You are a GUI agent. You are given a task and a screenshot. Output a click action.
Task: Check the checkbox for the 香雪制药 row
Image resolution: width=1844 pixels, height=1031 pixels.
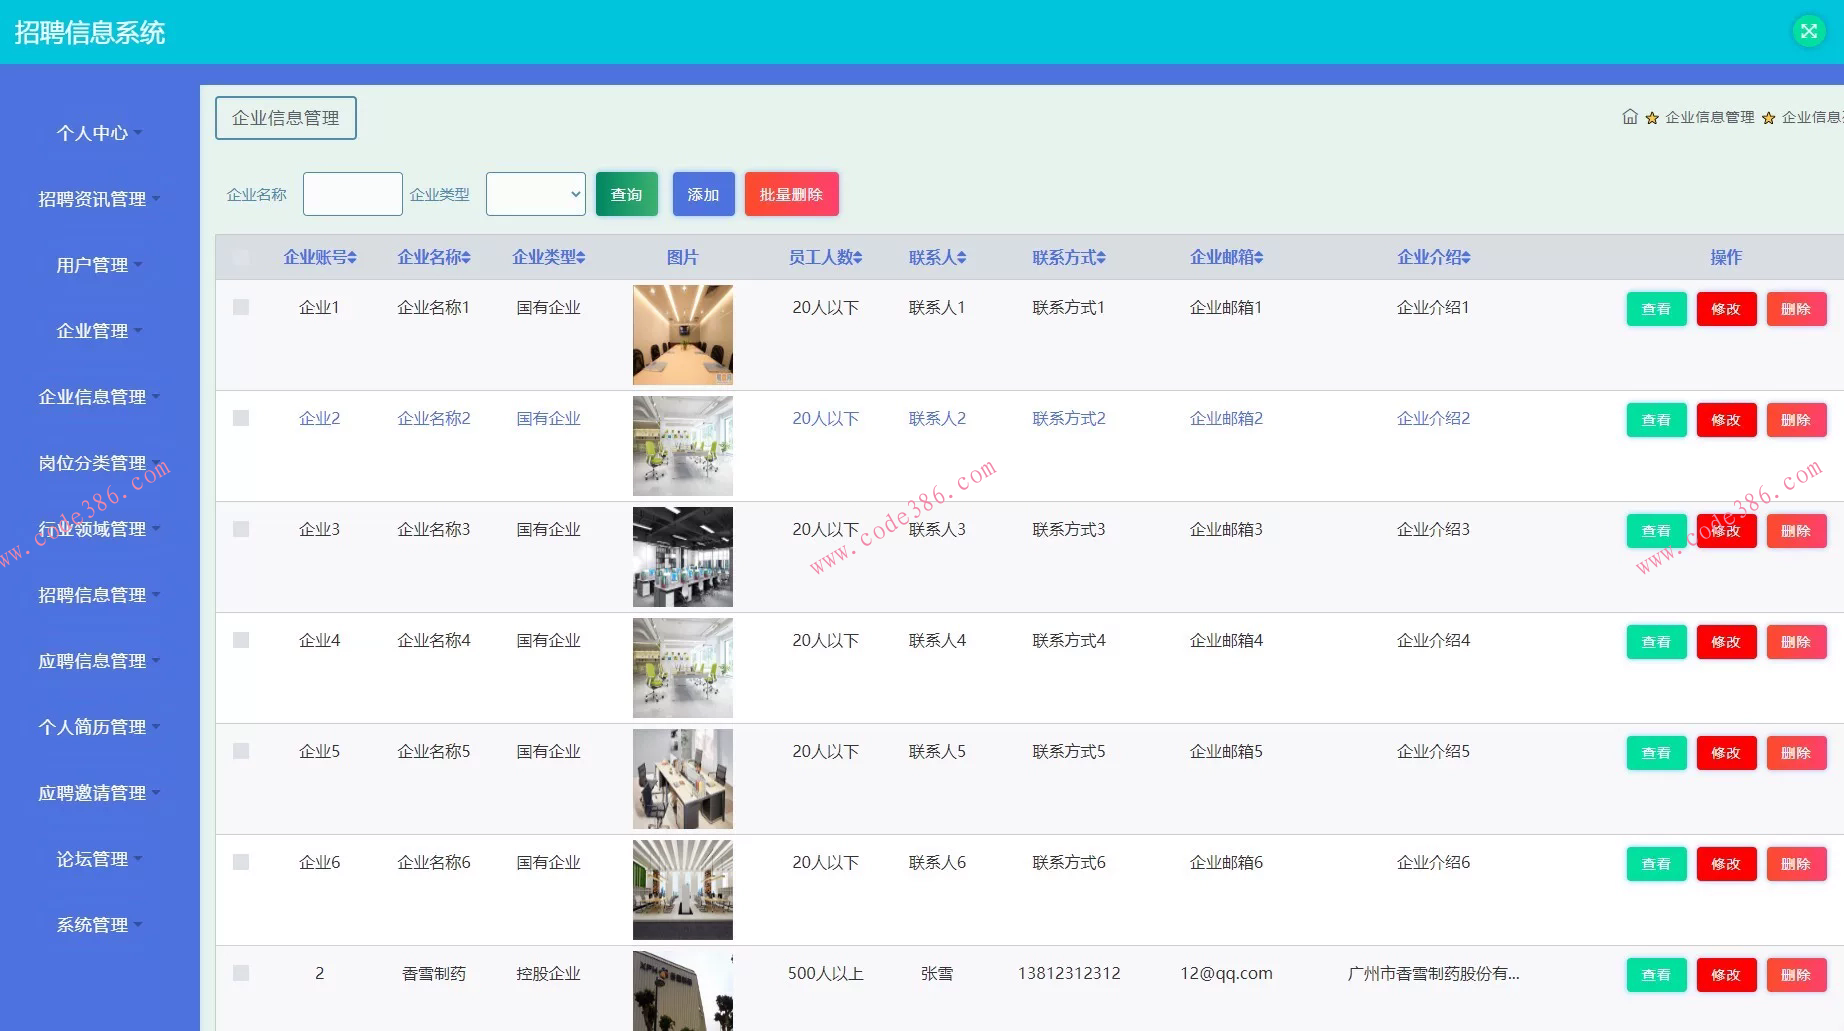coord(240,972)
